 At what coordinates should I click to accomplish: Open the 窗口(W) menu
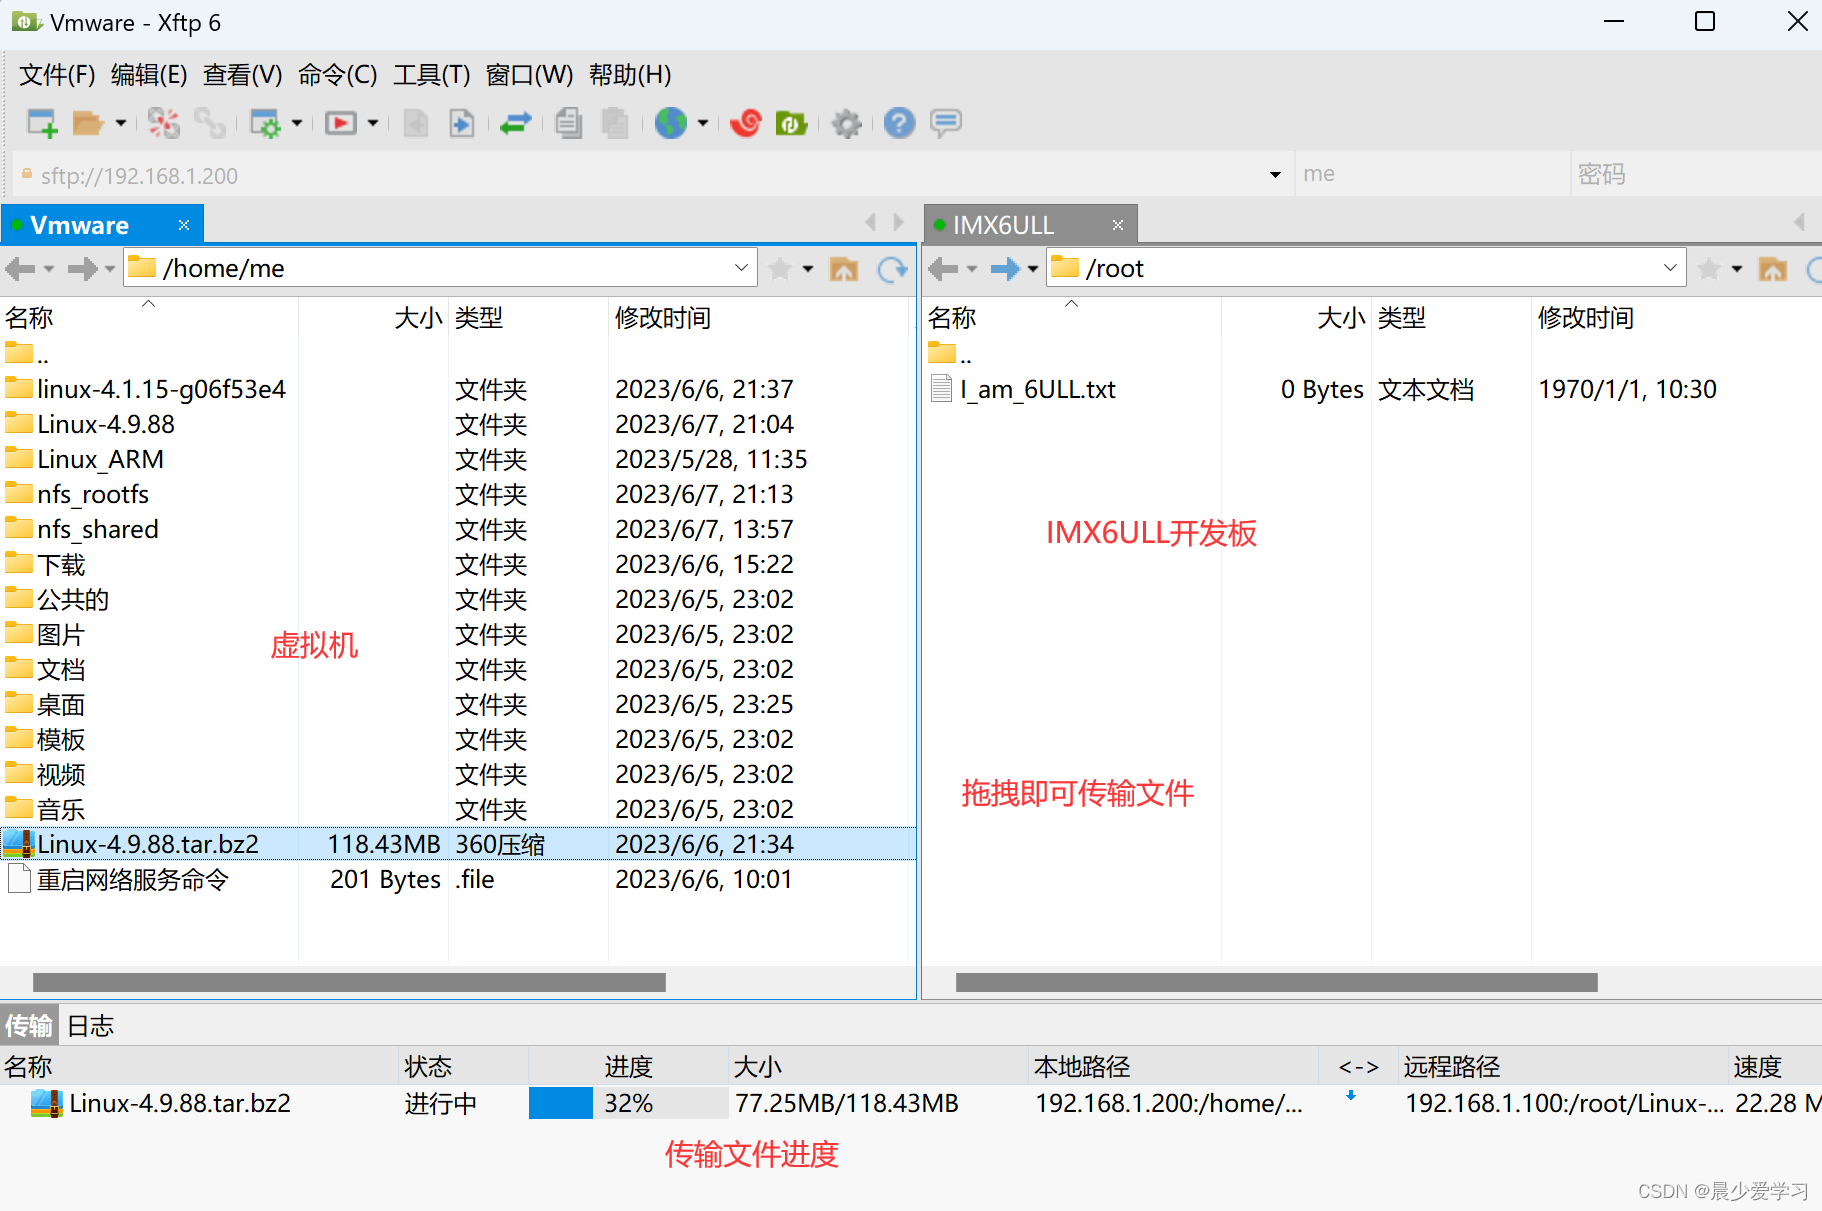pos(529,75)
